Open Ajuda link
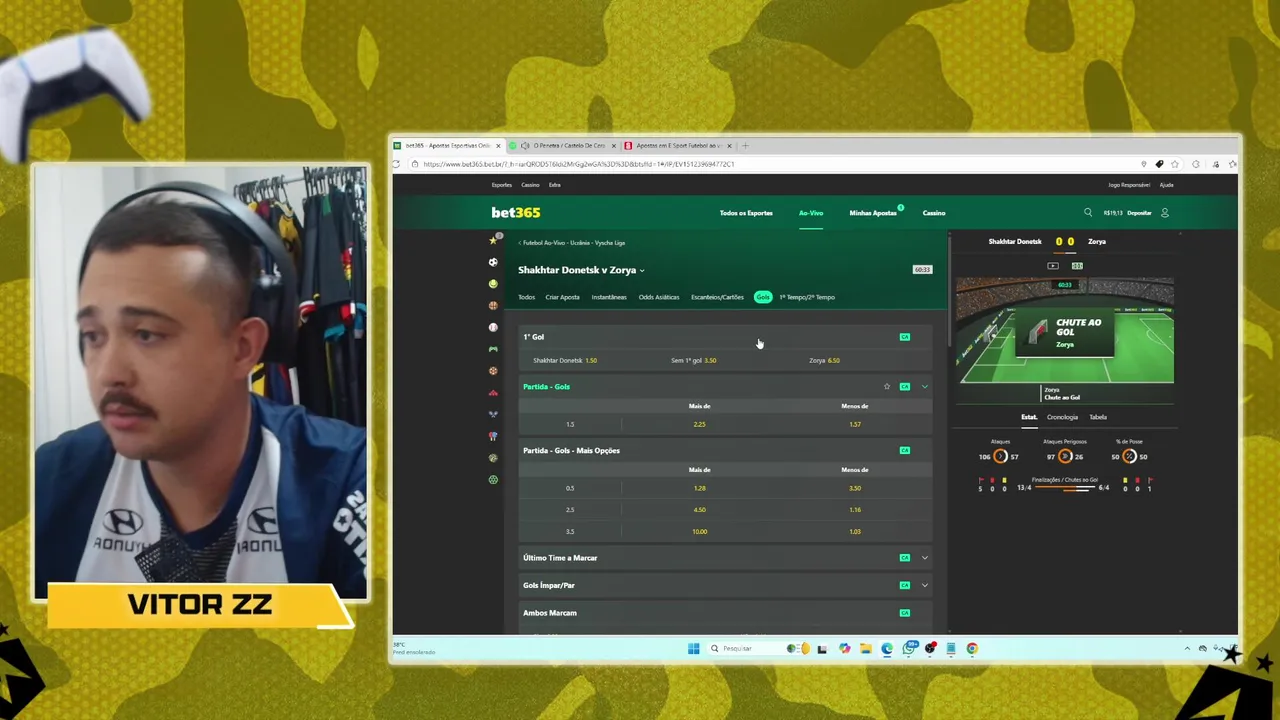1280x720 pixels. point(1167,185)
